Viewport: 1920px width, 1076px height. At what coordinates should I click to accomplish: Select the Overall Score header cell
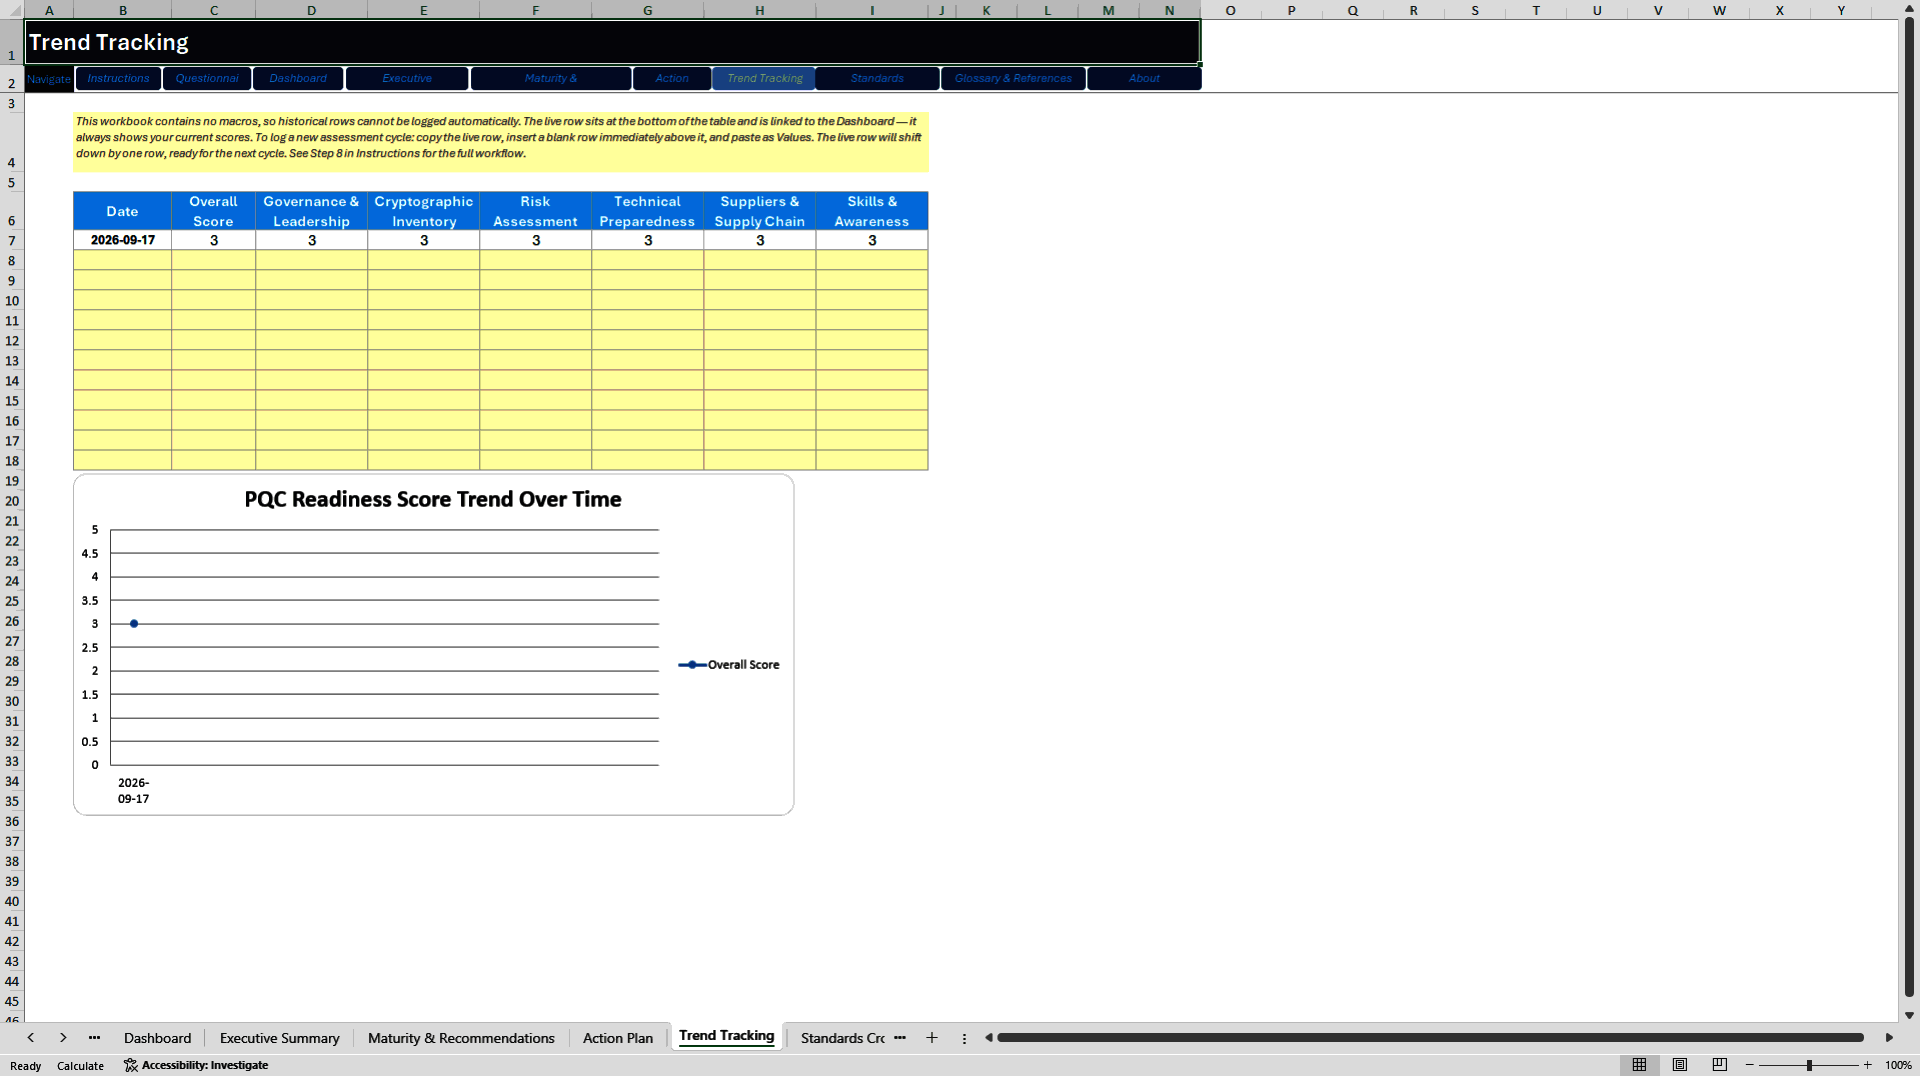click(x=213, y=211)
